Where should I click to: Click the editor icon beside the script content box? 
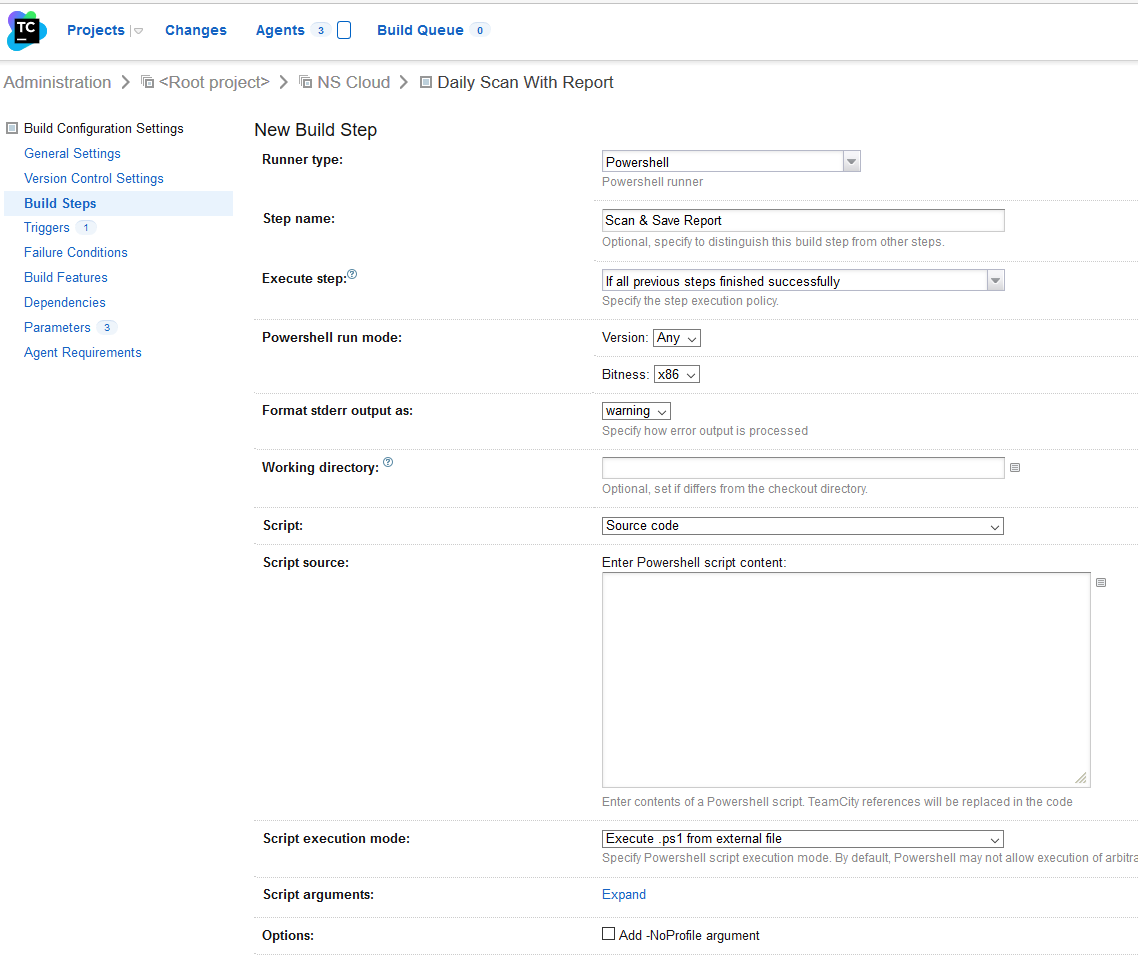coord(1101,582)
